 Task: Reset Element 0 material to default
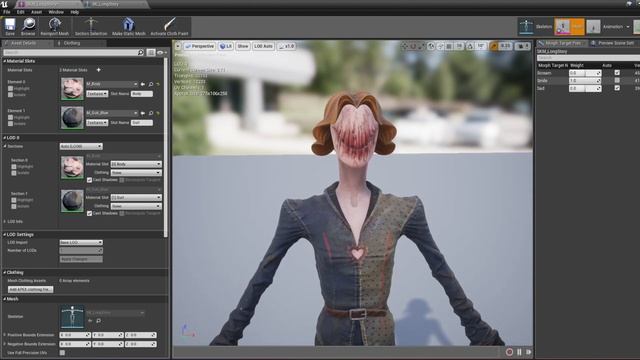pos(158,84)
